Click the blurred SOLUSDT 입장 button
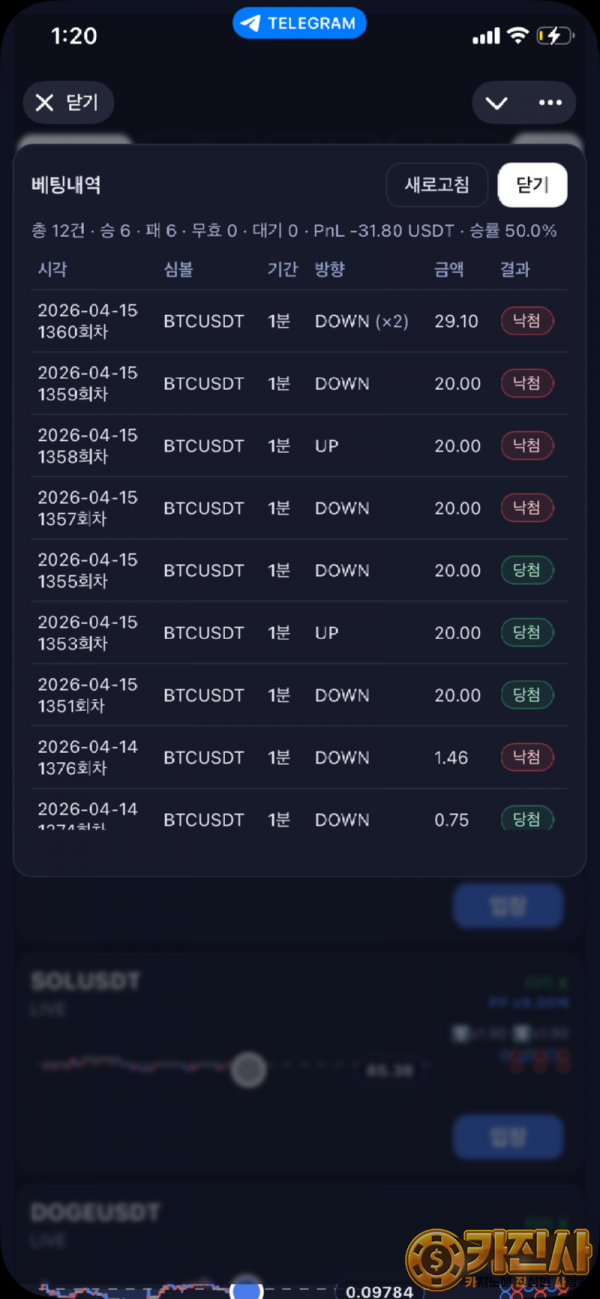The image size is (600, 1299). point(508,1137)
